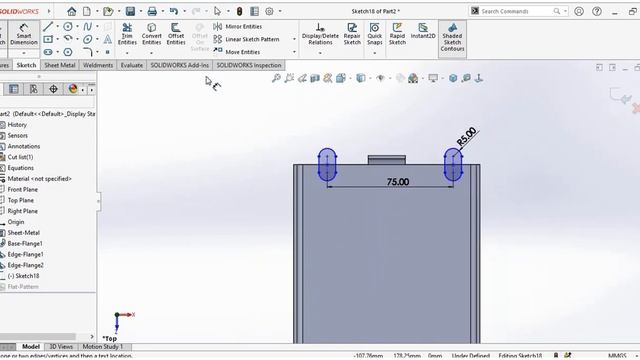640x360 pixels.
Task: Select the Line sketch tool
Action: 48,27
